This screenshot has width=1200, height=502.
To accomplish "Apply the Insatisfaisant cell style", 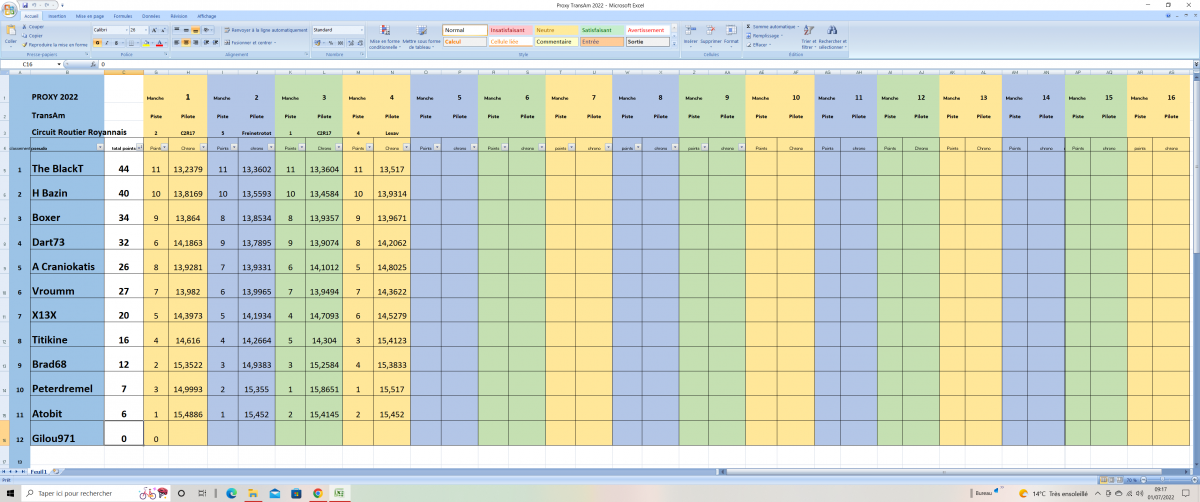I will tap(511, 30).
